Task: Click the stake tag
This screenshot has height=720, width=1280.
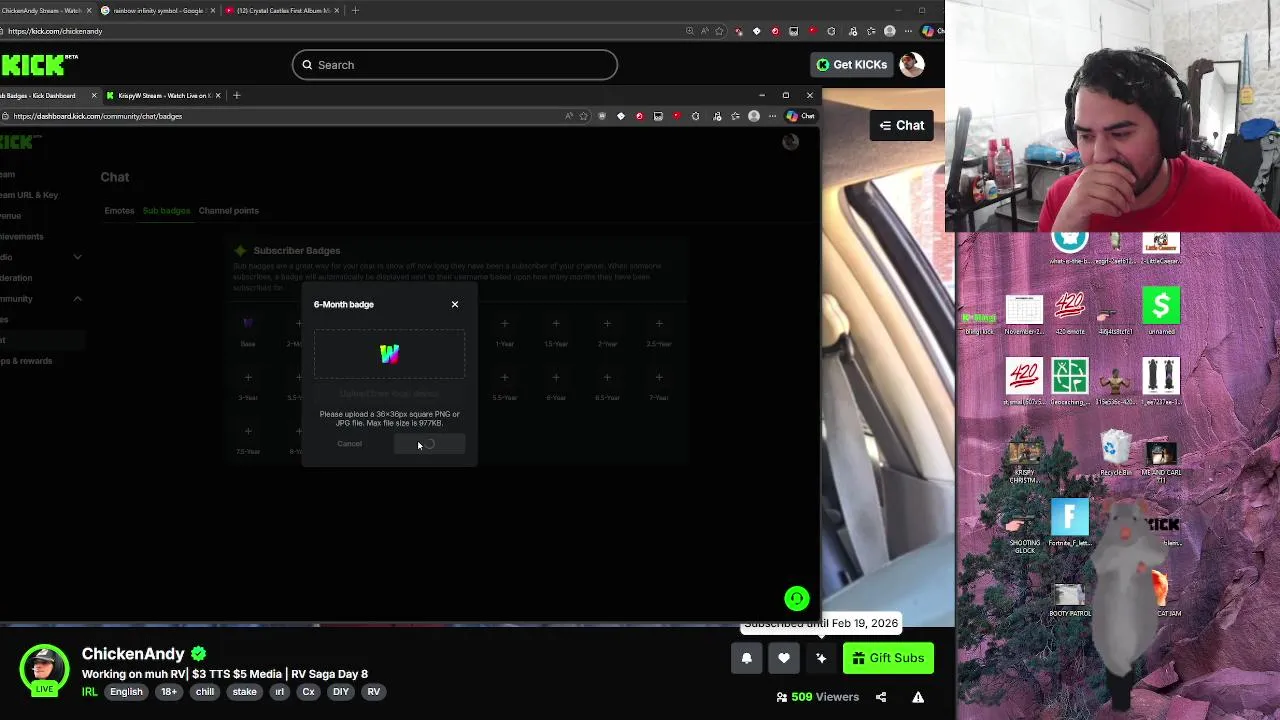Action: tap(244, 692)
